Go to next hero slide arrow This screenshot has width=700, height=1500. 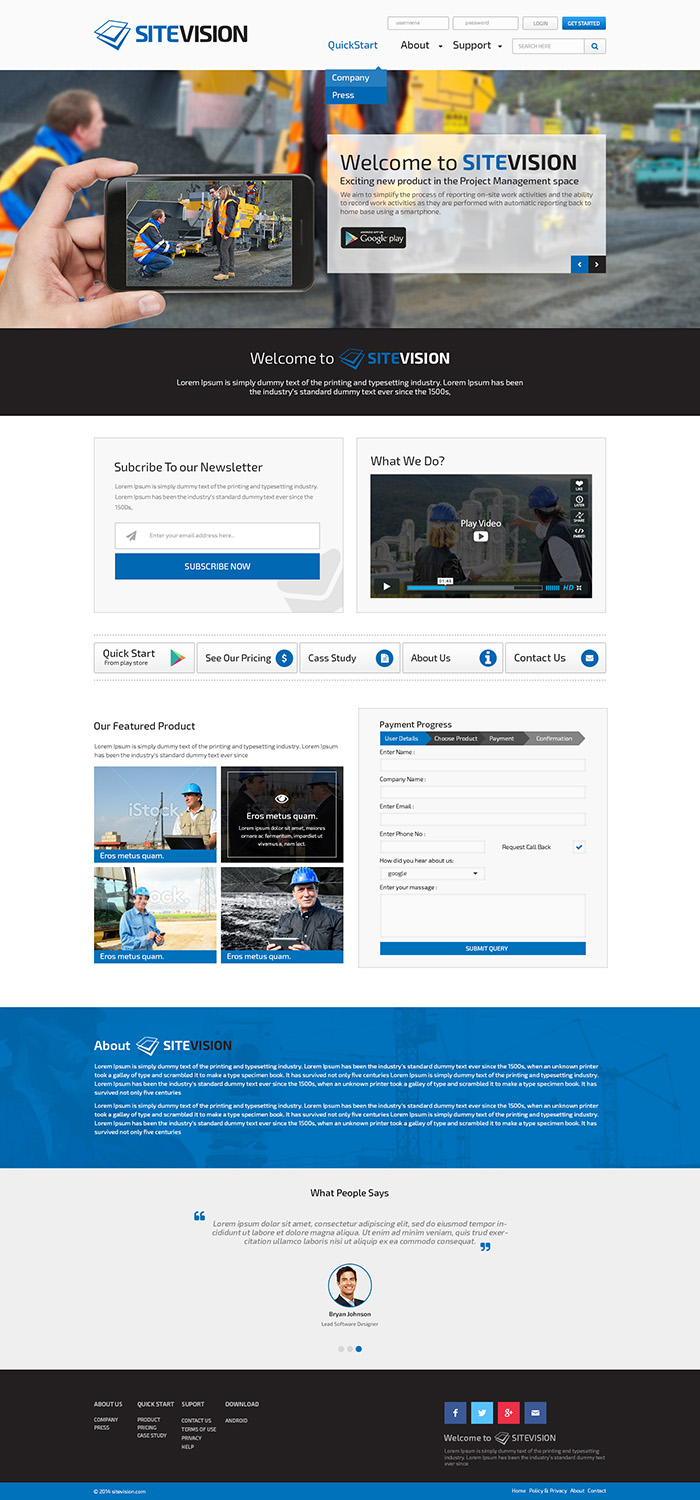(597, 264)
